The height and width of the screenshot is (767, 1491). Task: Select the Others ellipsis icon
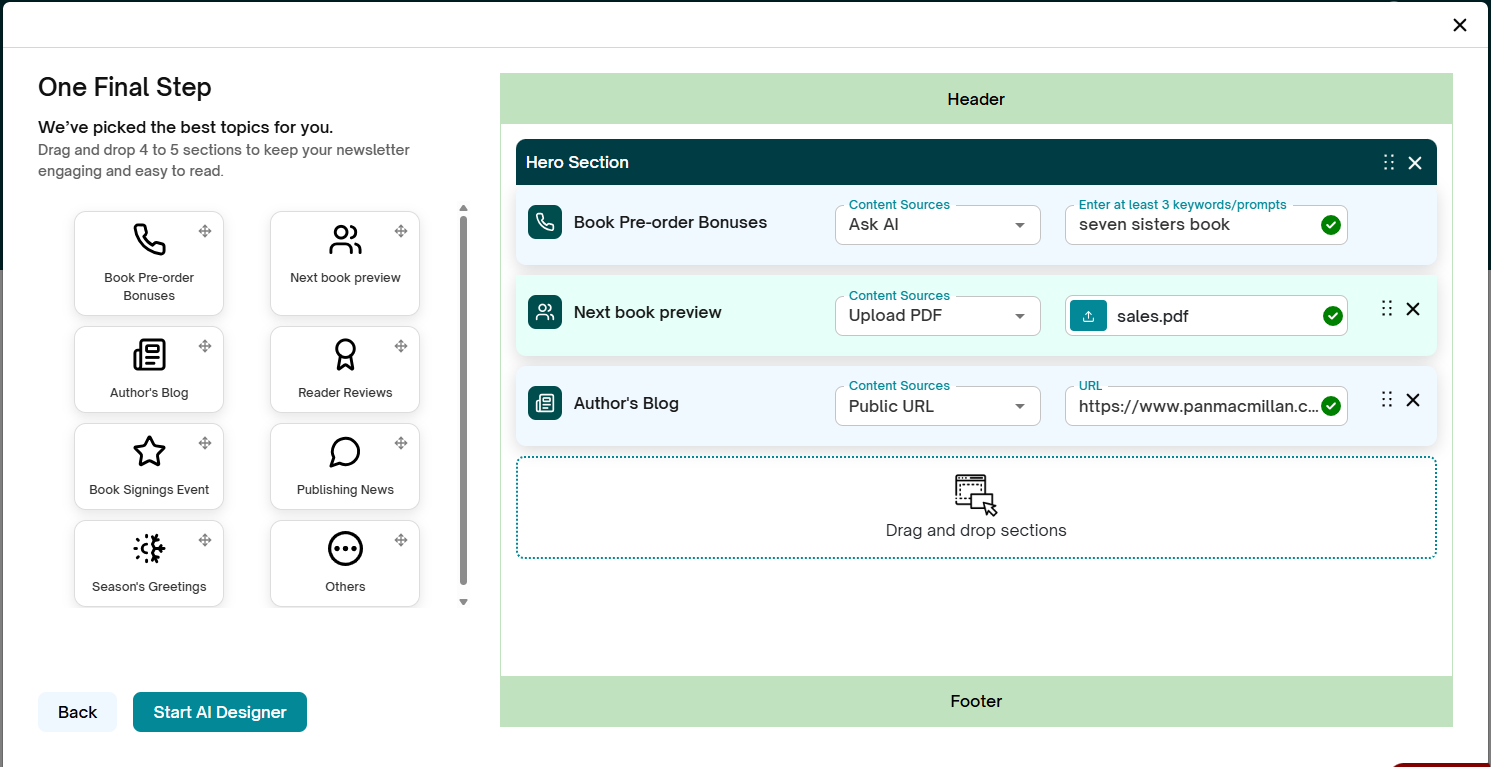click(344, 548)
